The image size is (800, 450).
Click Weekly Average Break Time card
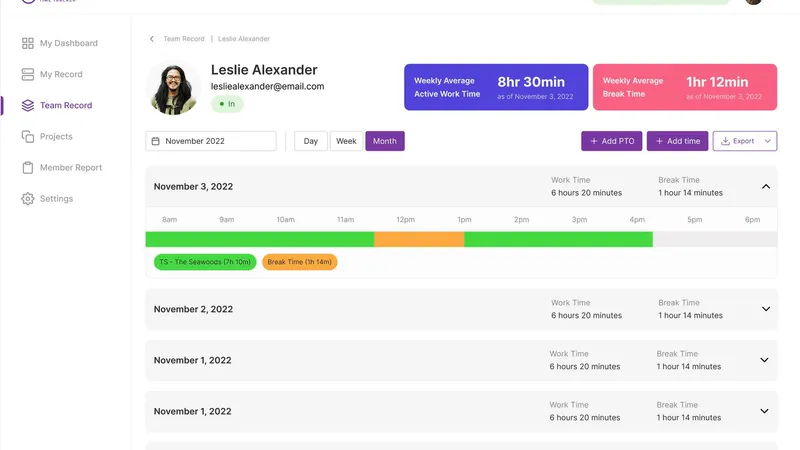click(x=685, y=87)
